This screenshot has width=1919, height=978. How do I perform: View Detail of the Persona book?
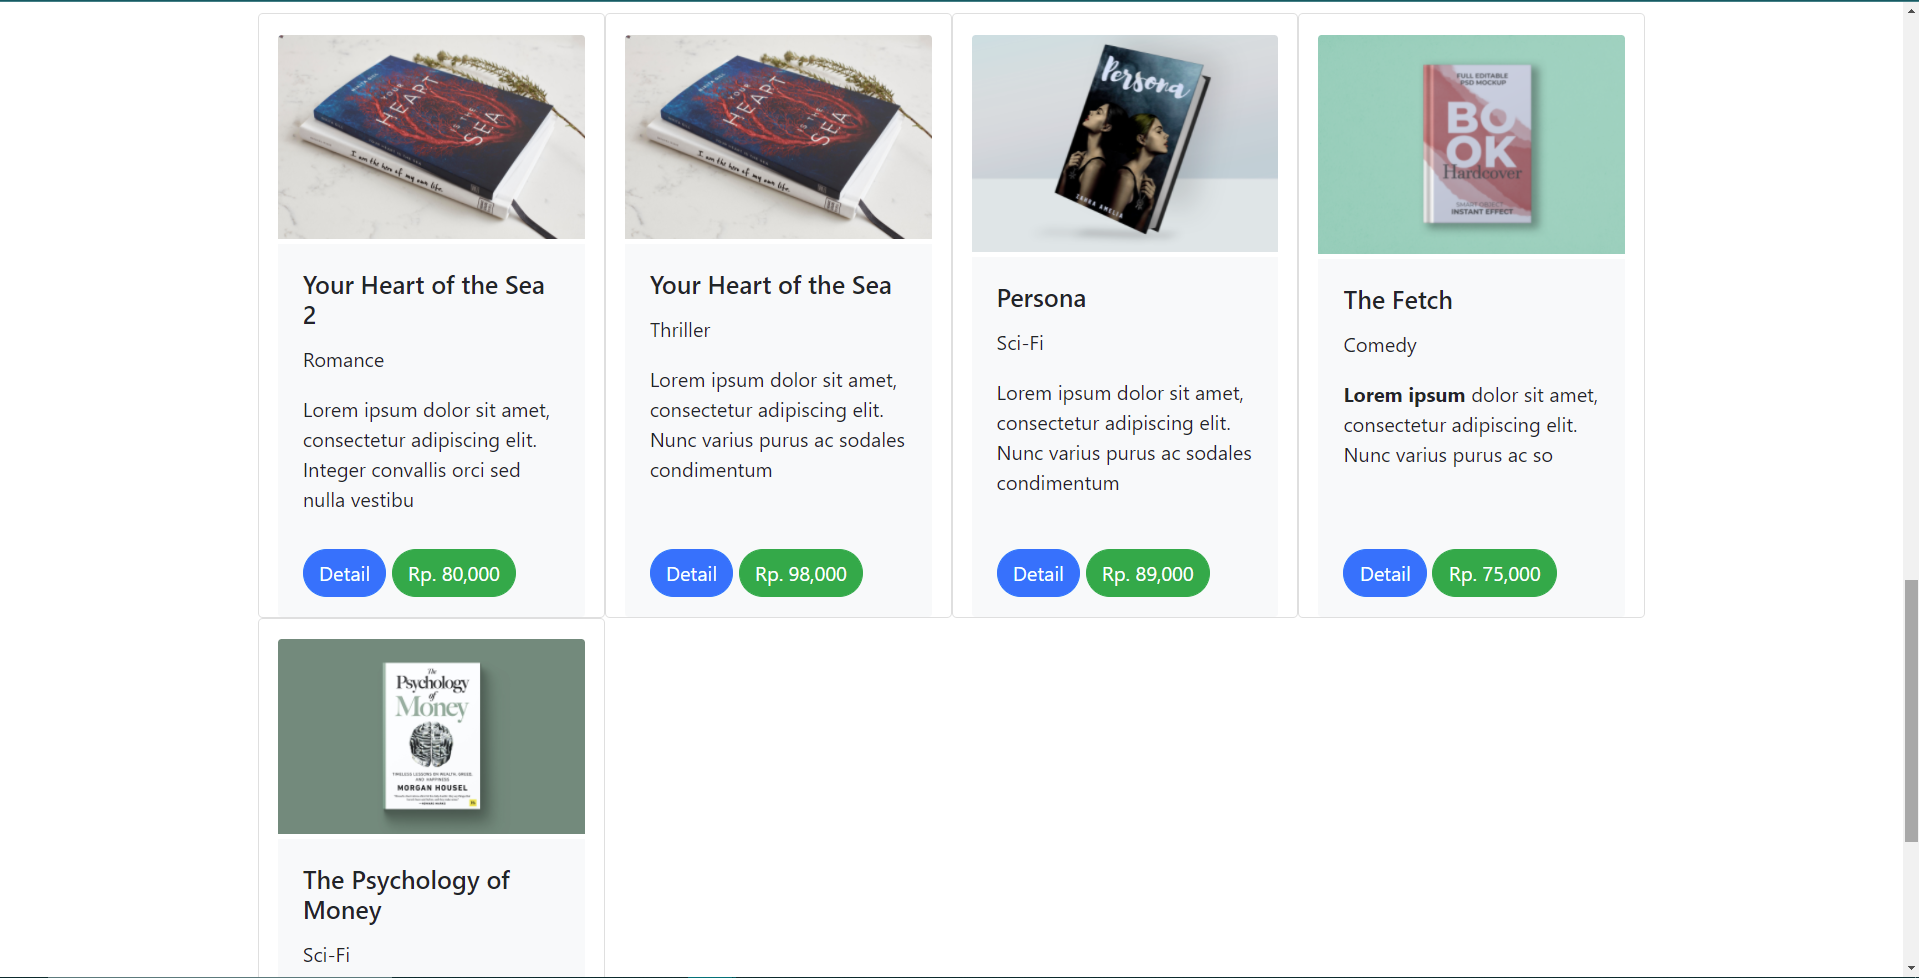point(1038,574)
